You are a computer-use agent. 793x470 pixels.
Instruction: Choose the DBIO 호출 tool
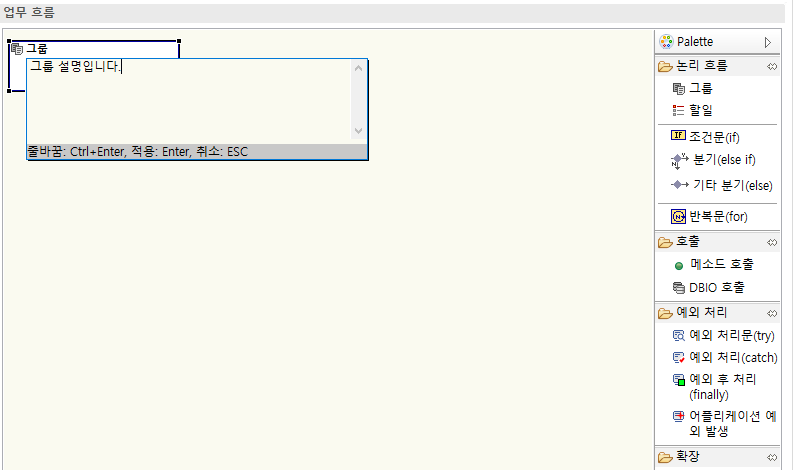tap(716, 288)
